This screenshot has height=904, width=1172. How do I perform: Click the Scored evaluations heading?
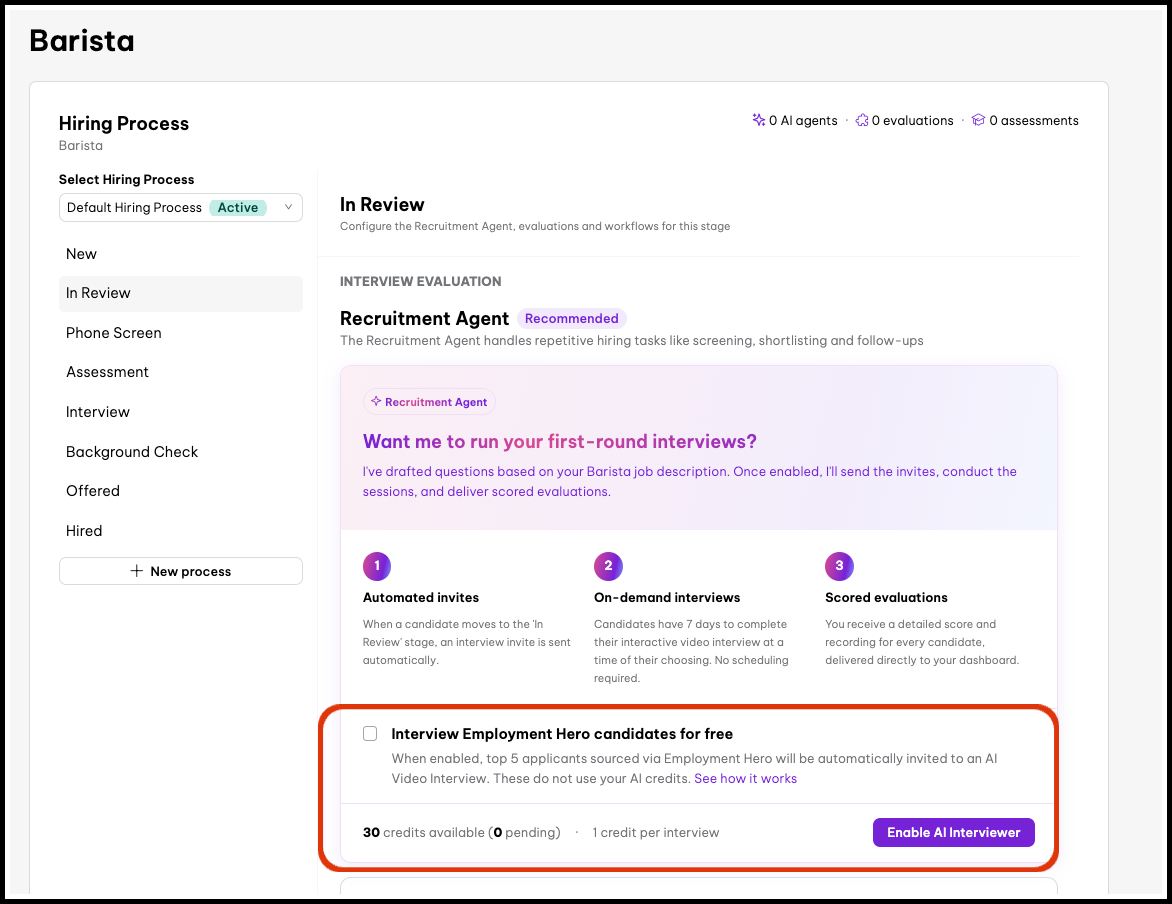pos(886,597)
